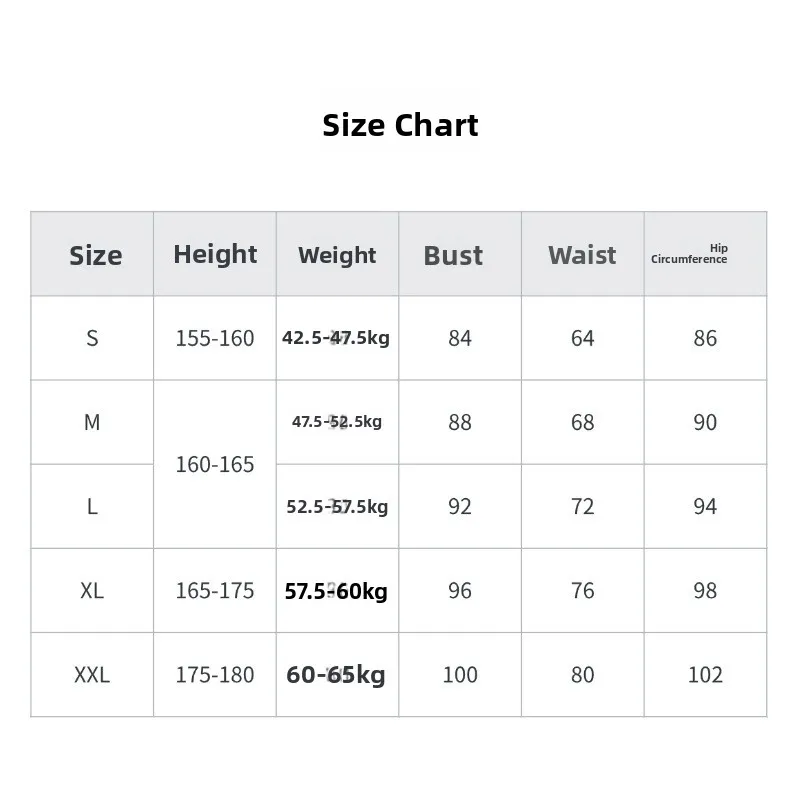The width and height of the screenshot is (800, 800).
Task: Select the M size row label
Action: [92, 422]
